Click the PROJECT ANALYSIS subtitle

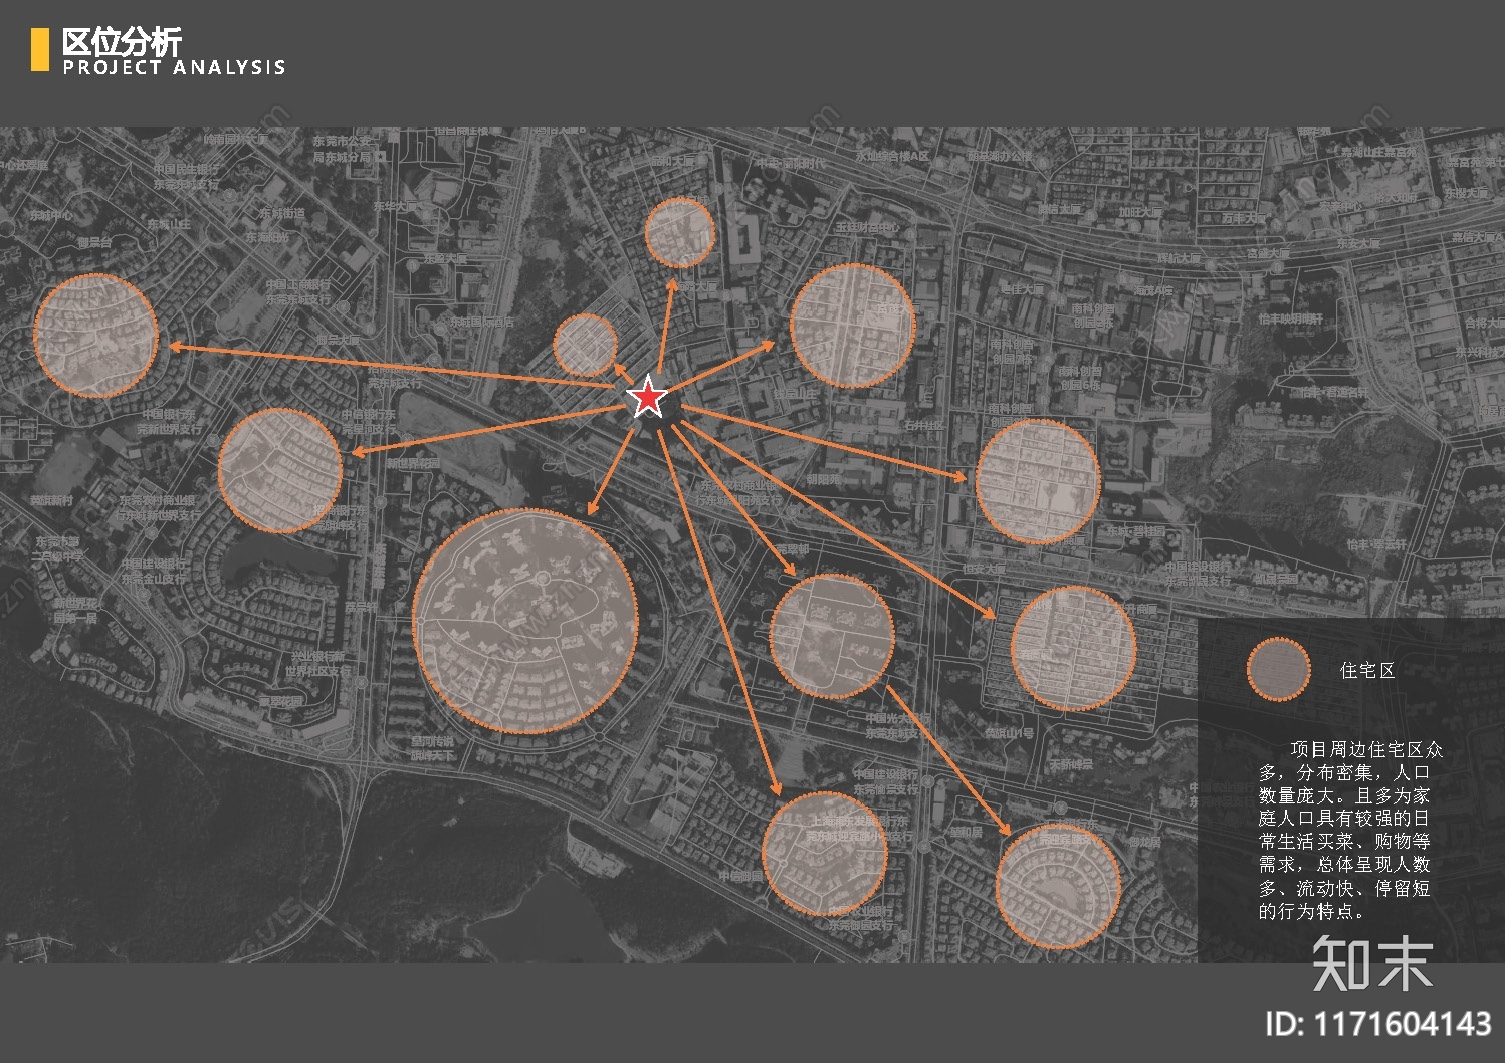click(174, 68)
